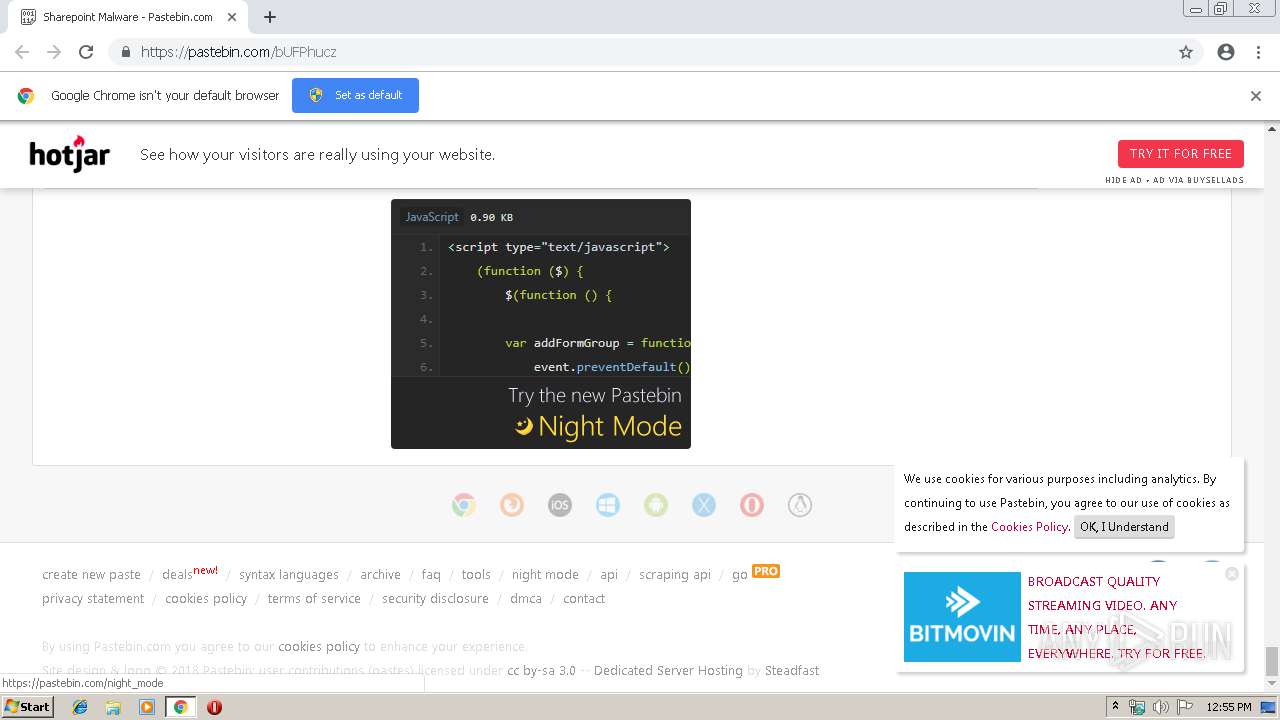Open the security disclosure link

coord(435,599)
